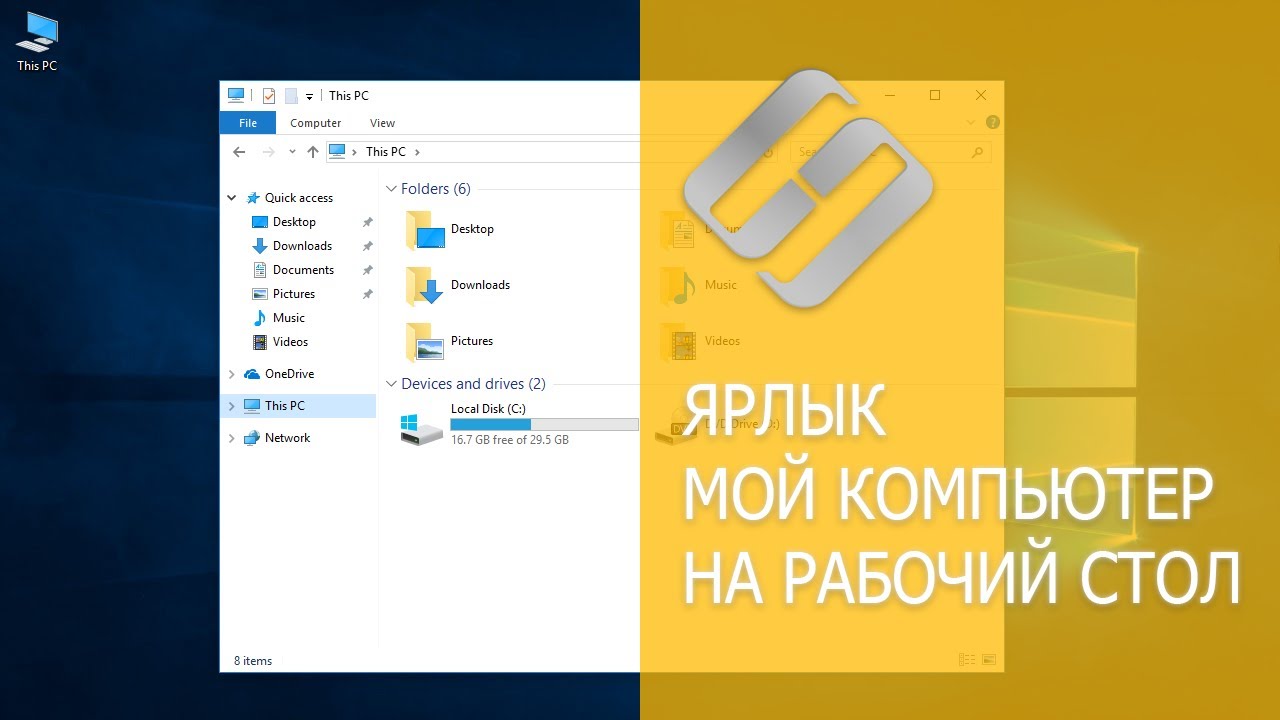Select the Pictures folder icon in Folders
Image resolution: width=1280 pixels, height=720 pixels.
click(425, 342)
